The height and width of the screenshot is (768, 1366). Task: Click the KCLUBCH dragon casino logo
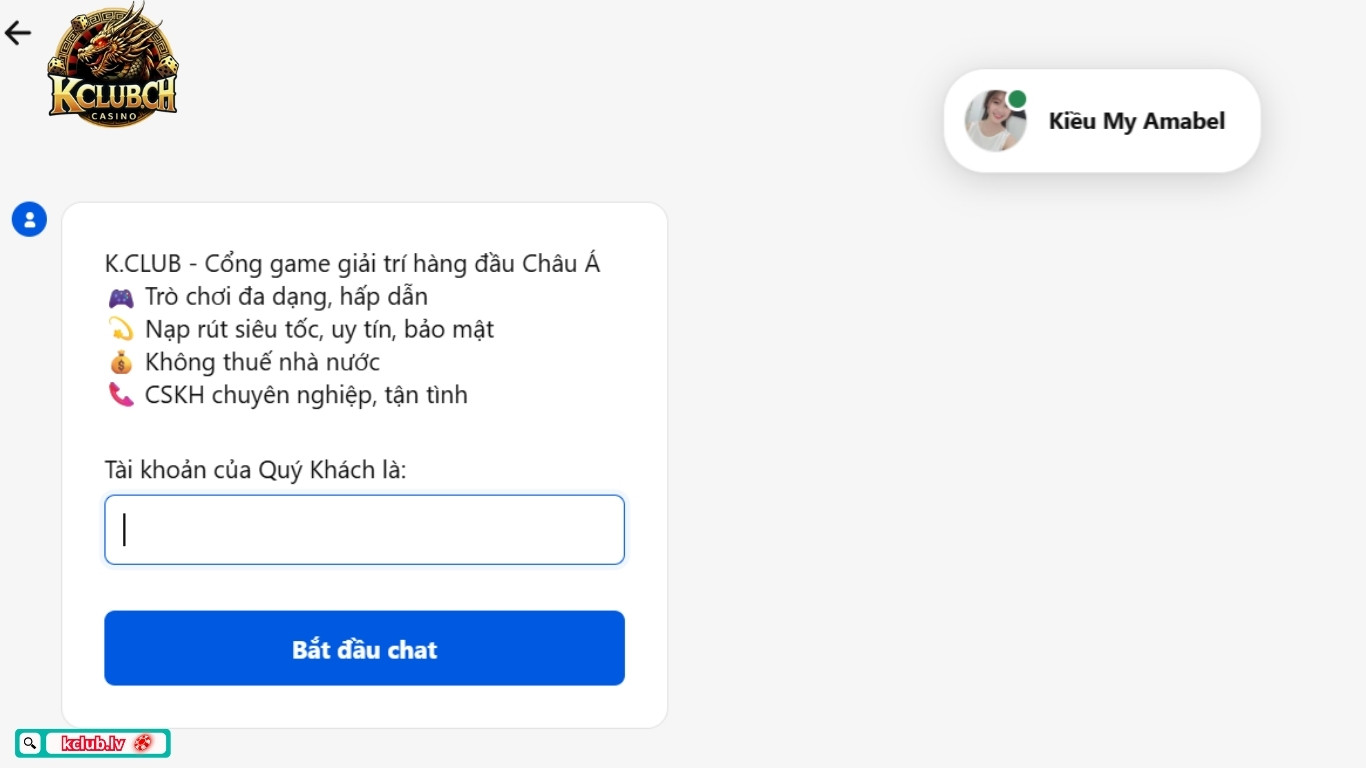point(112,65)
